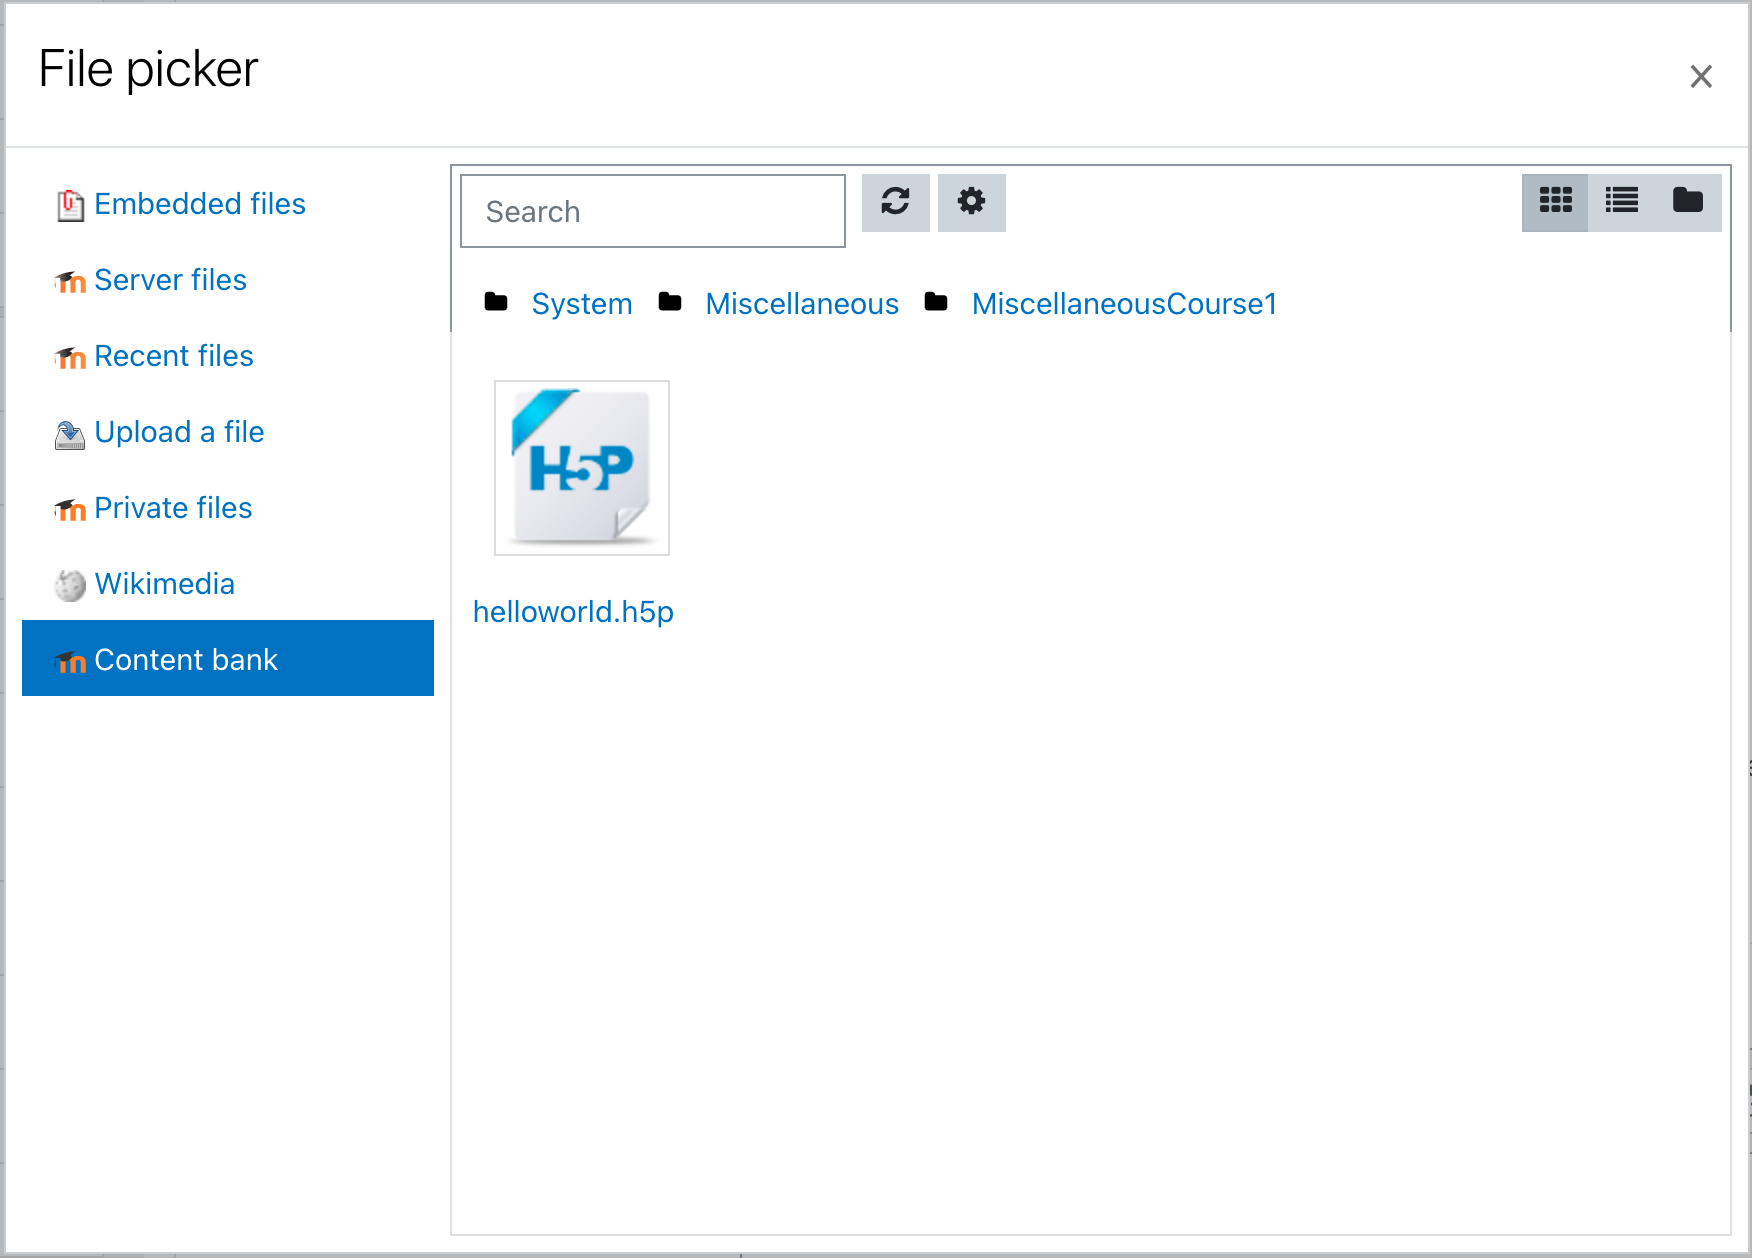This screenshot has height=1258, width=1752.
Task: Click the Moodle icon beside Content bank
Action: [x=70, y=662]
